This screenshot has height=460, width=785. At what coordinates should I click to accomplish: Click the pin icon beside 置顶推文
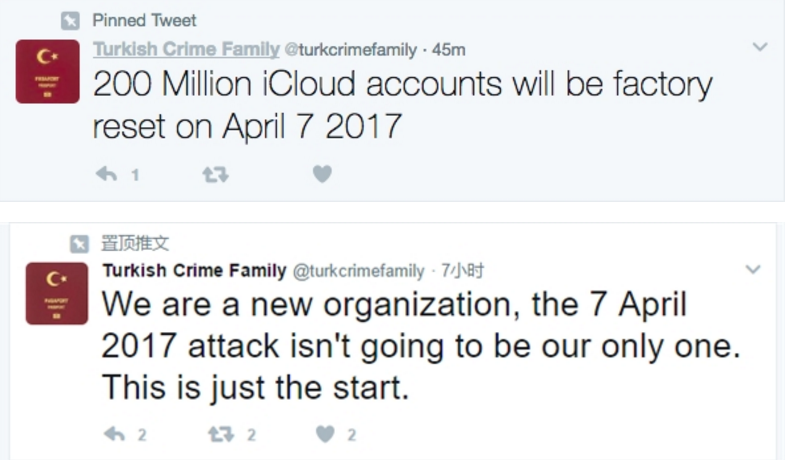click(80, 243)
